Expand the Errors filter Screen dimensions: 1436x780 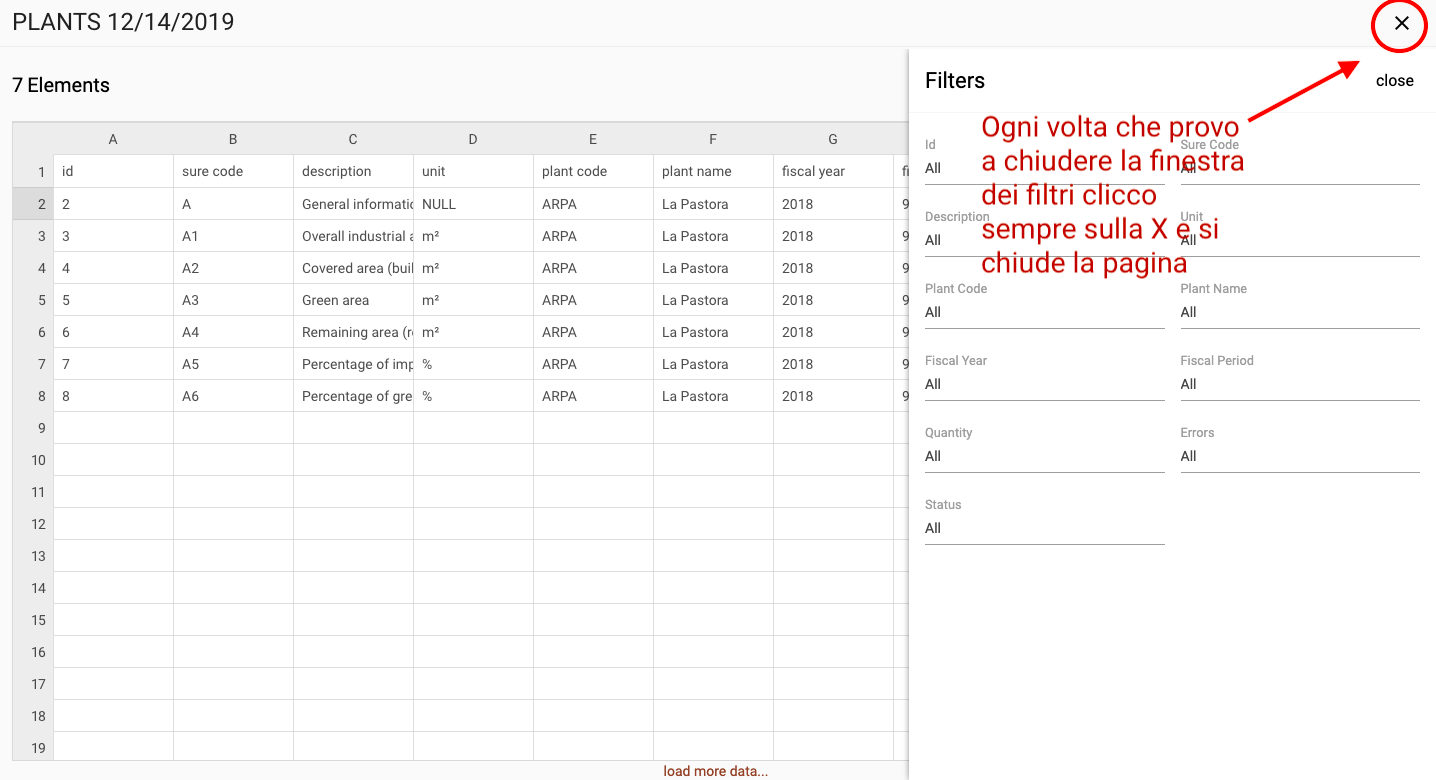click(x=1299, y=456)
